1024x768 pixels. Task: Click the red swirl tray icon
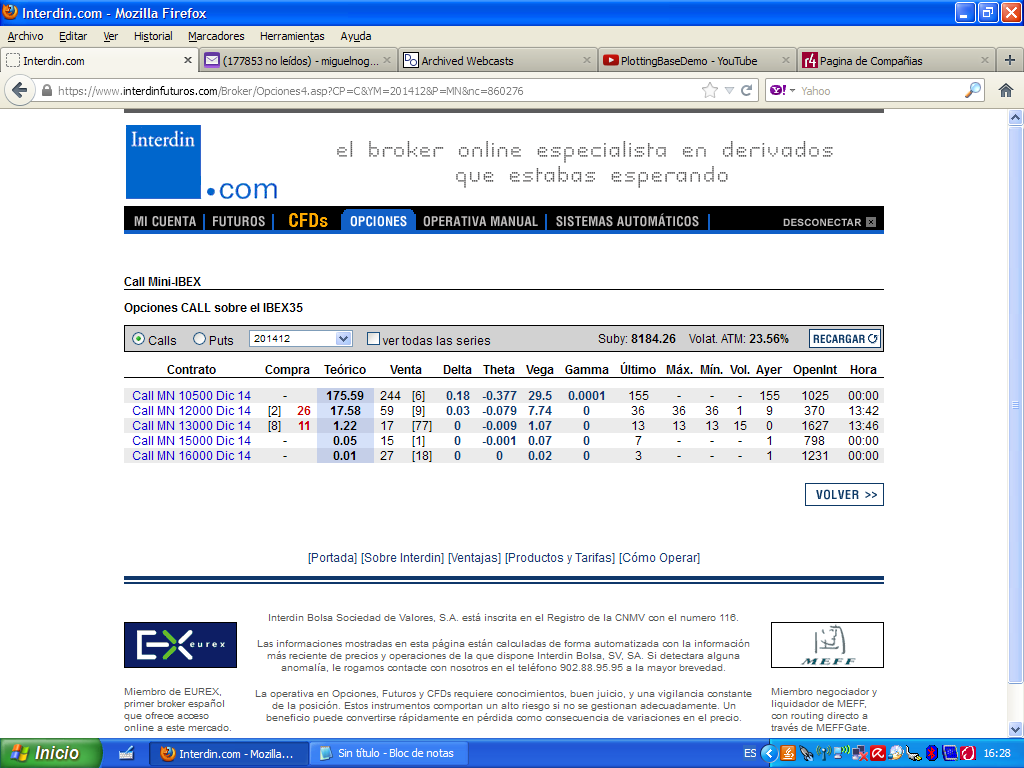tap(968, 753)
